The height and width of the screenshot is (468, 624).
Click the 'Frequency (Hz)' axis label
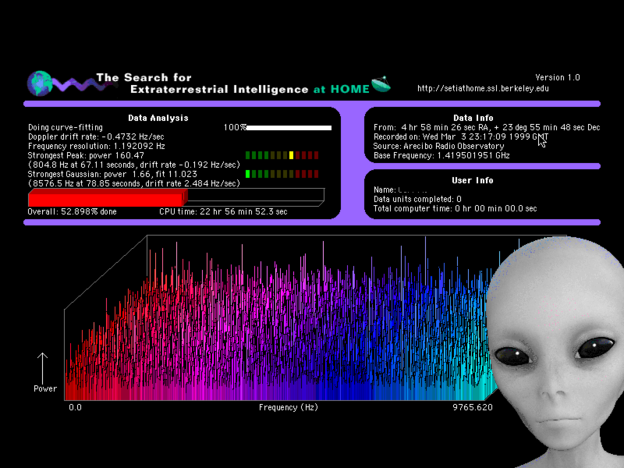289,407
